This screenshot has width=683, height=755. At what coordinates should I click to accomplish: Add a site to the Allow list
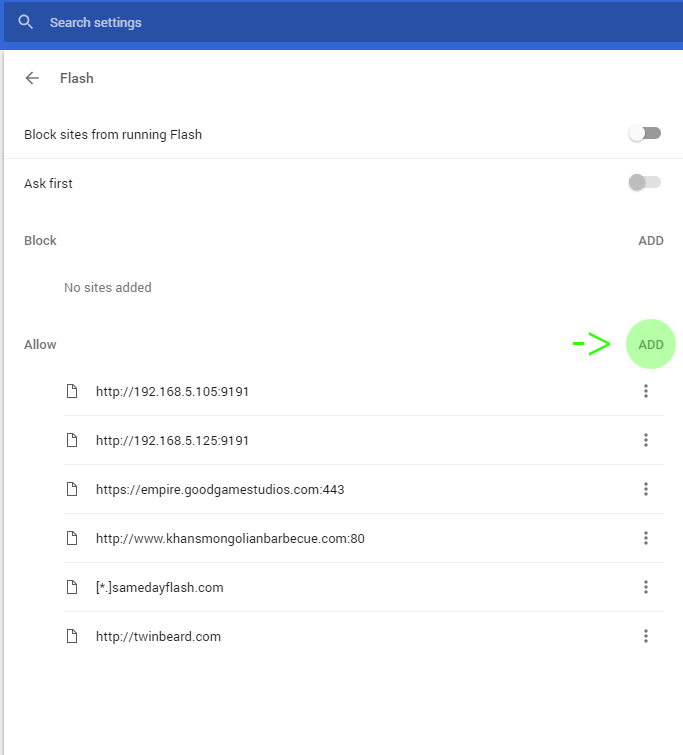click(x=651, y=344)
